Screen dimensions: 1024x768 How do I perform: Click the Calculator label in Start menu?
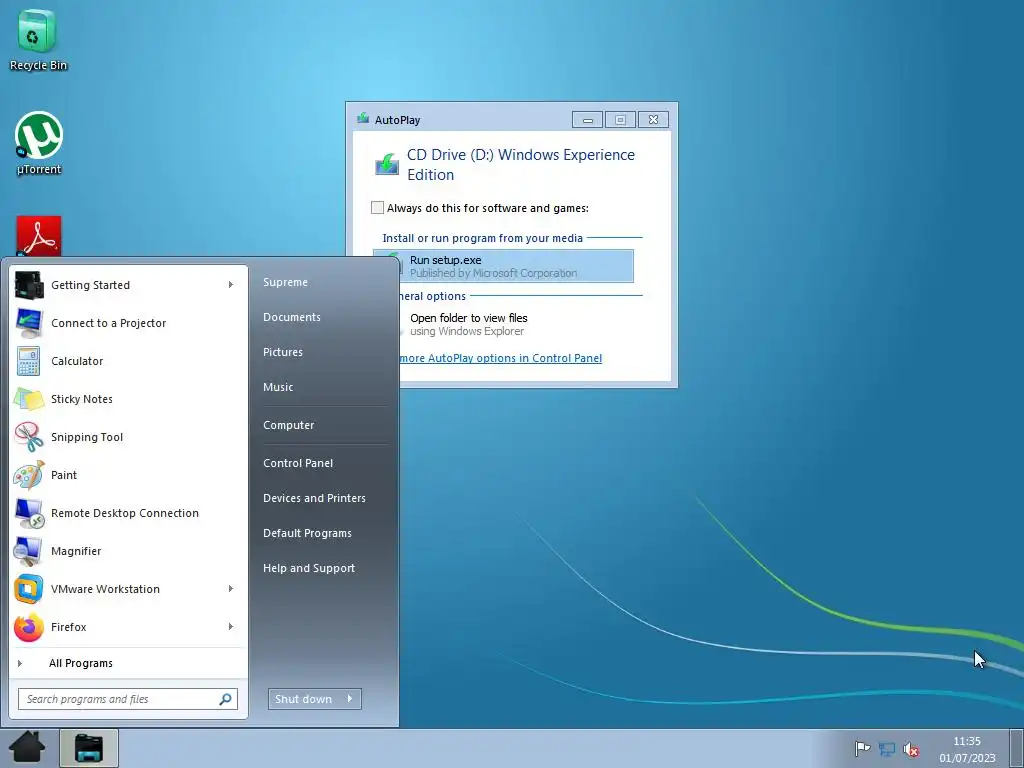click(77, 361)
